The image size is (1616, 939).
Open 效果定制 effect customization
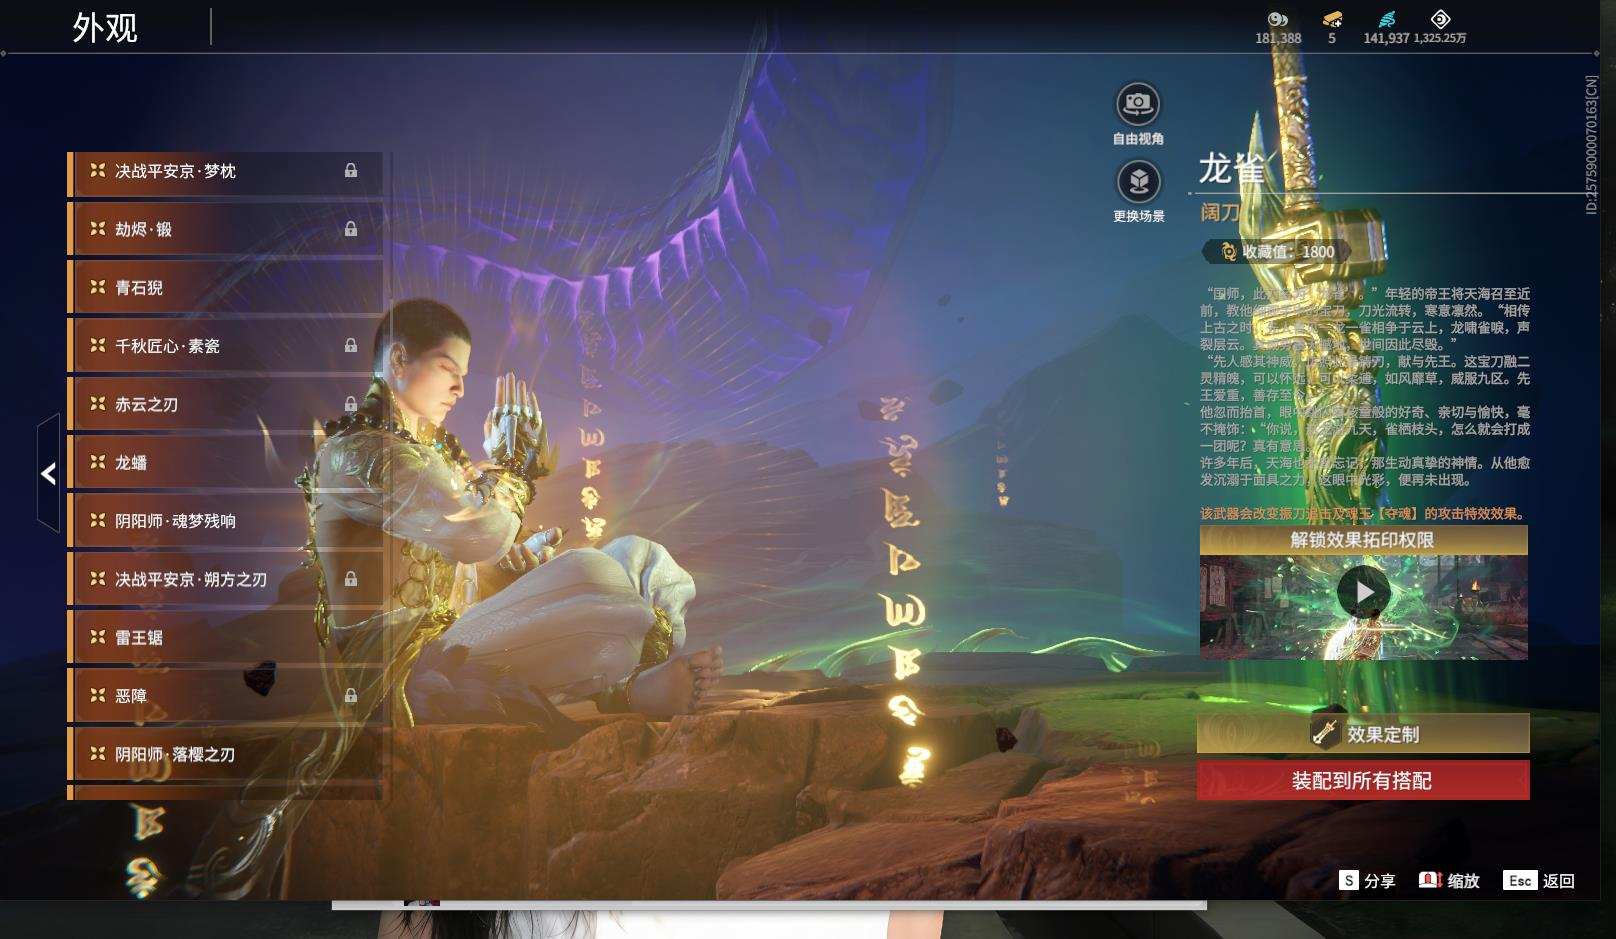coord(1363,734)
